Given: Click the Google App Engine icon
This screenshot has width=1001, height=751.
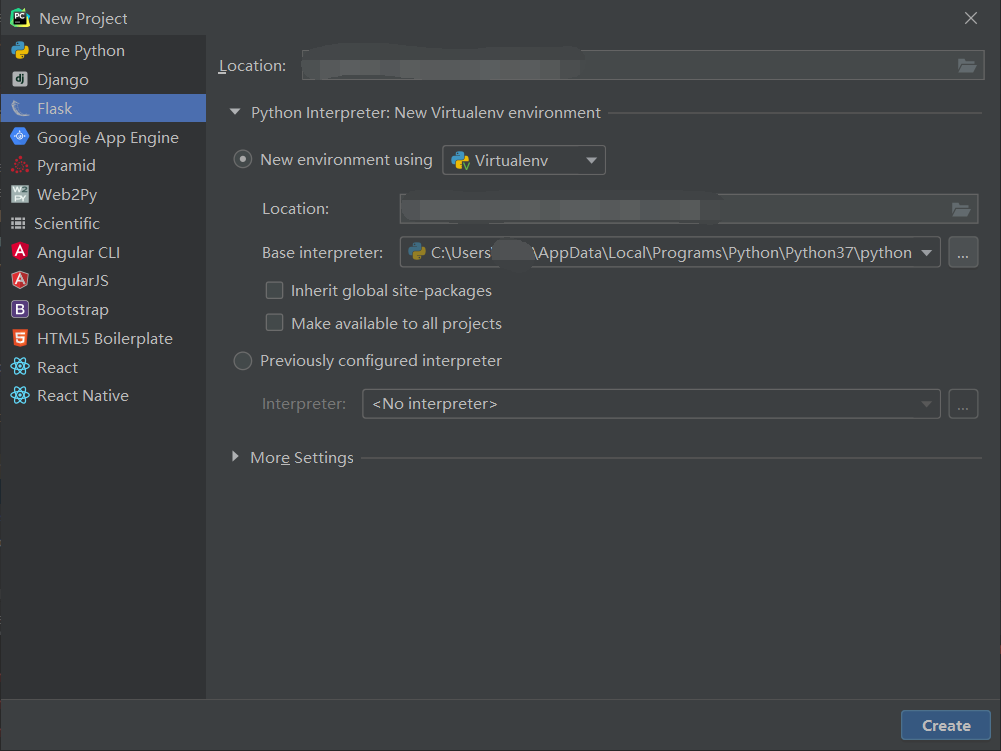Looking at the screenshot, I should point(20,137).
